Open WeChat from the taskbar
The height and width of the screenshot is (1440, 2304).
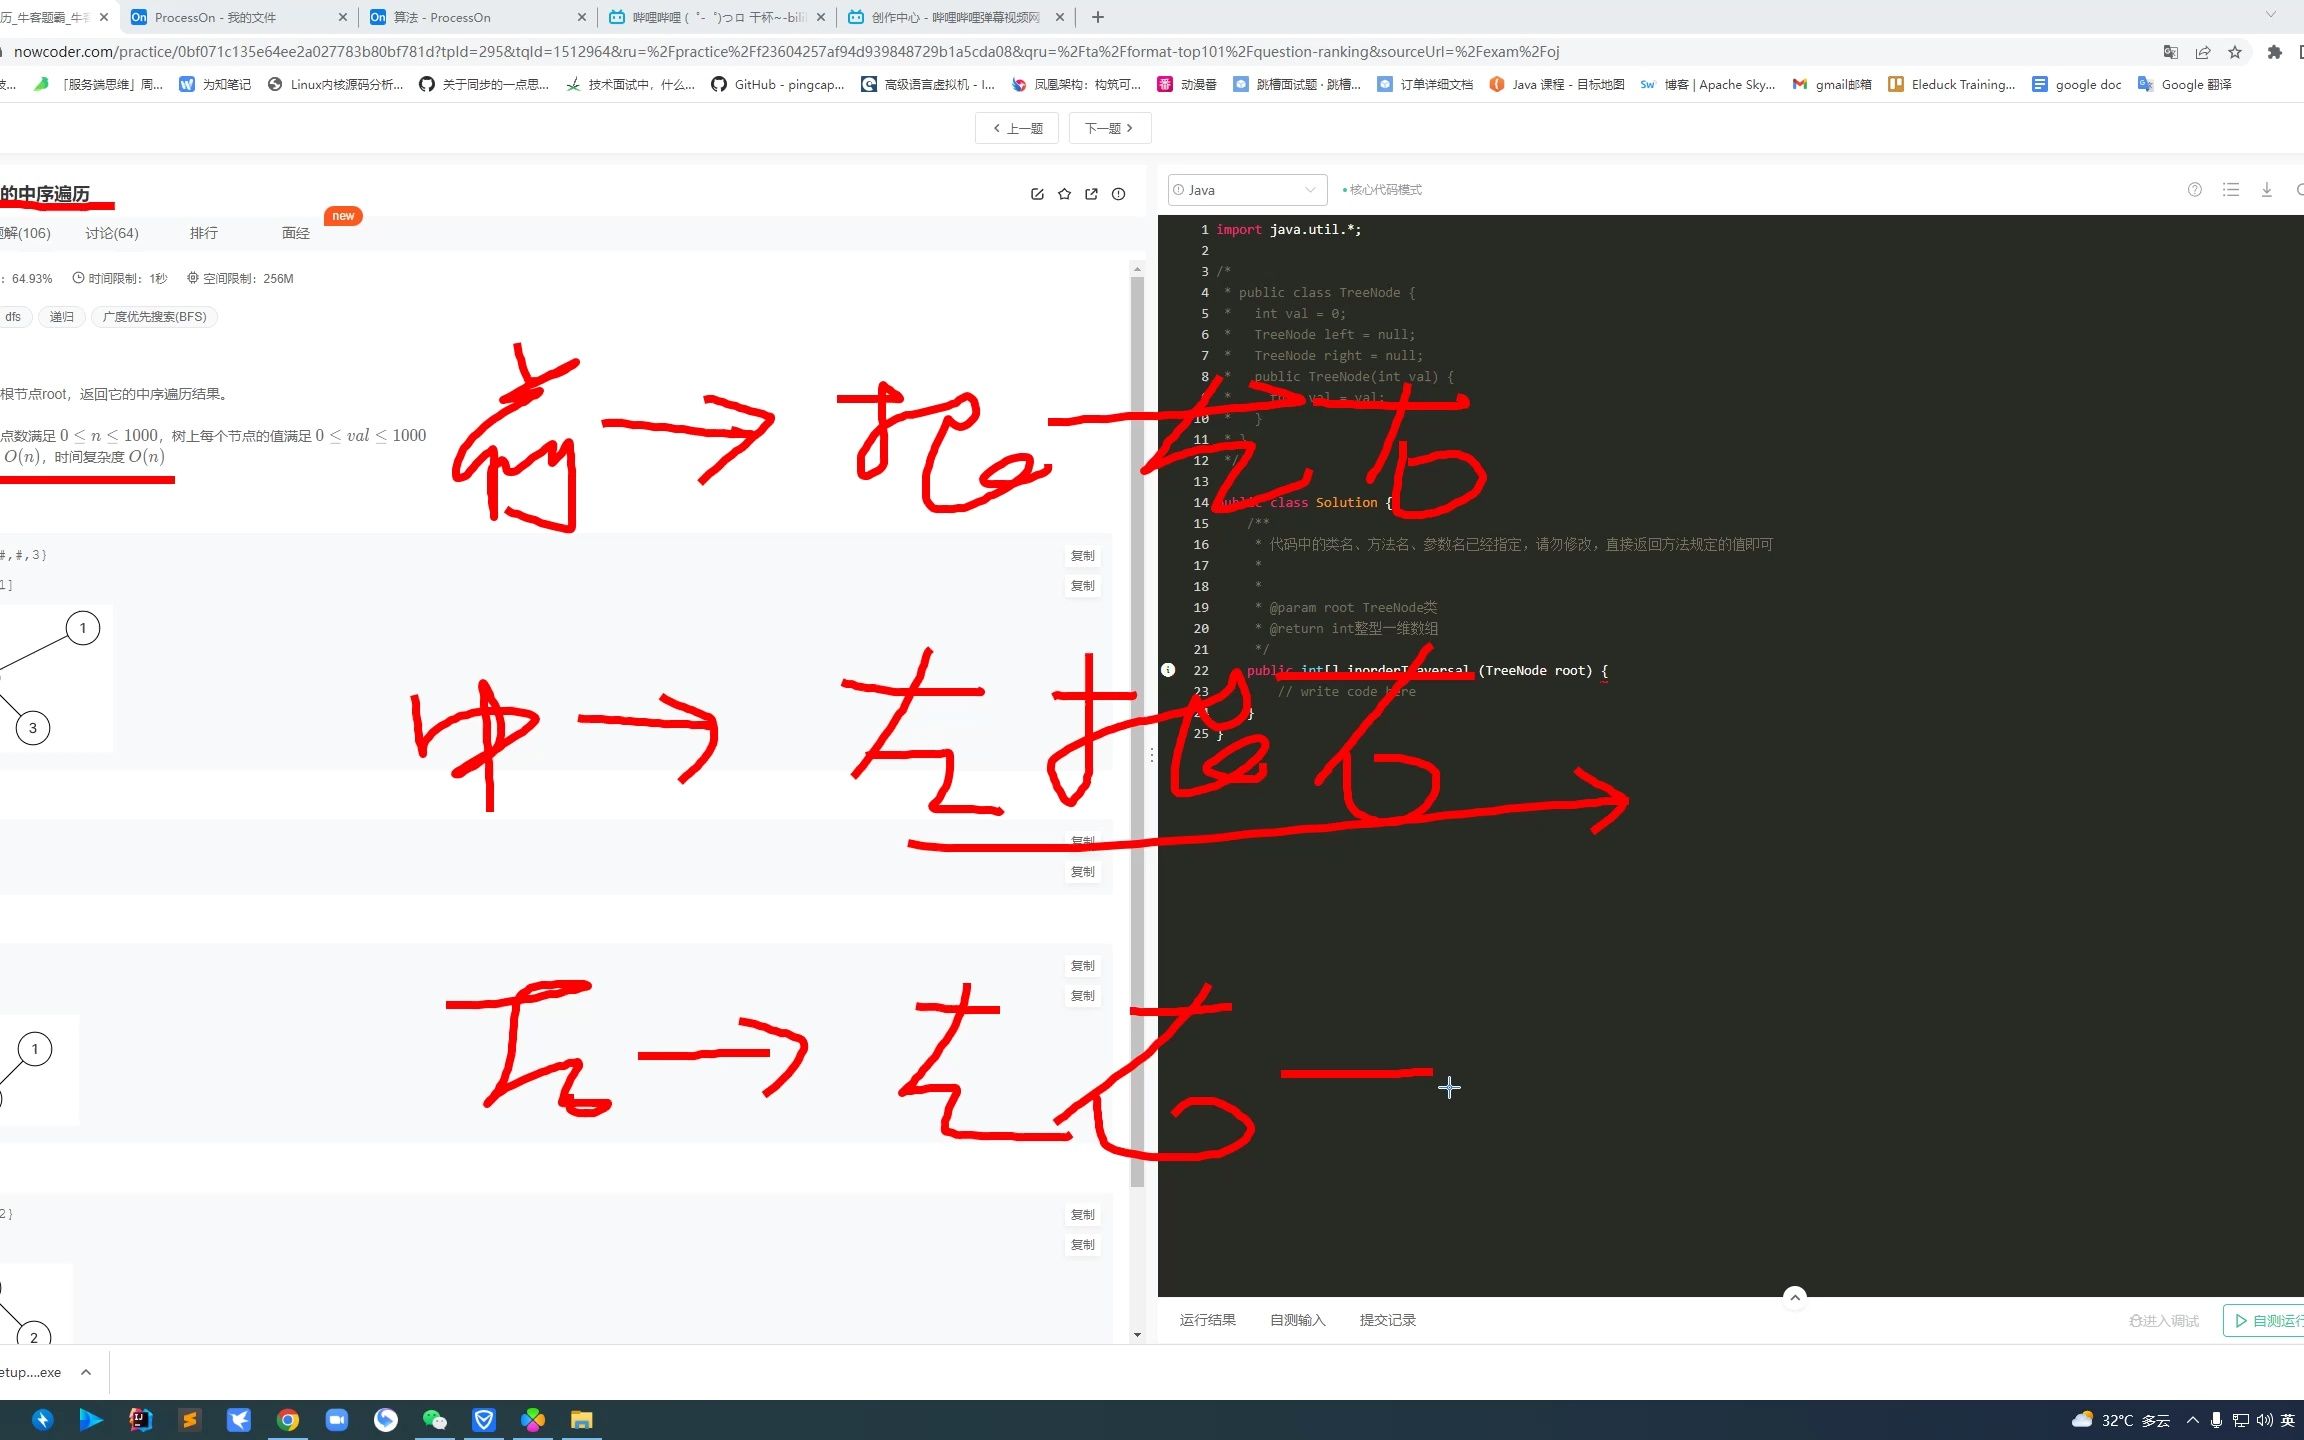pos(434,1420)
